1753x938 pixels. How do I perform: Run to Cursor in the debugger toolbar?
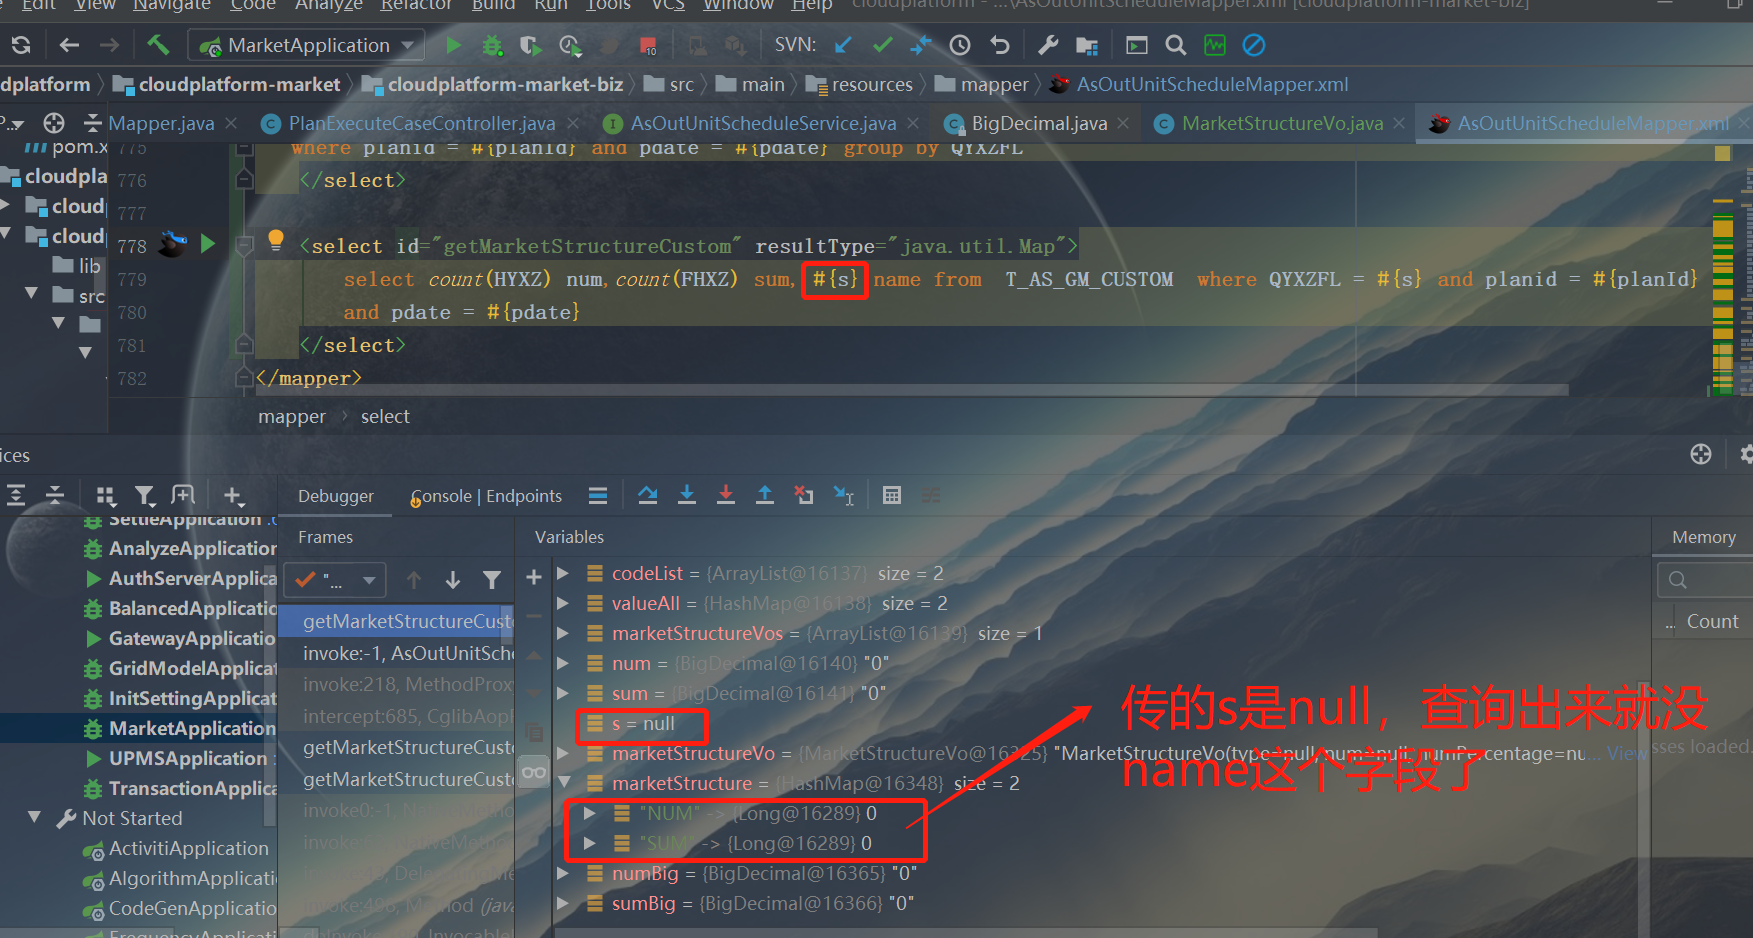click(x=843, y=494)
